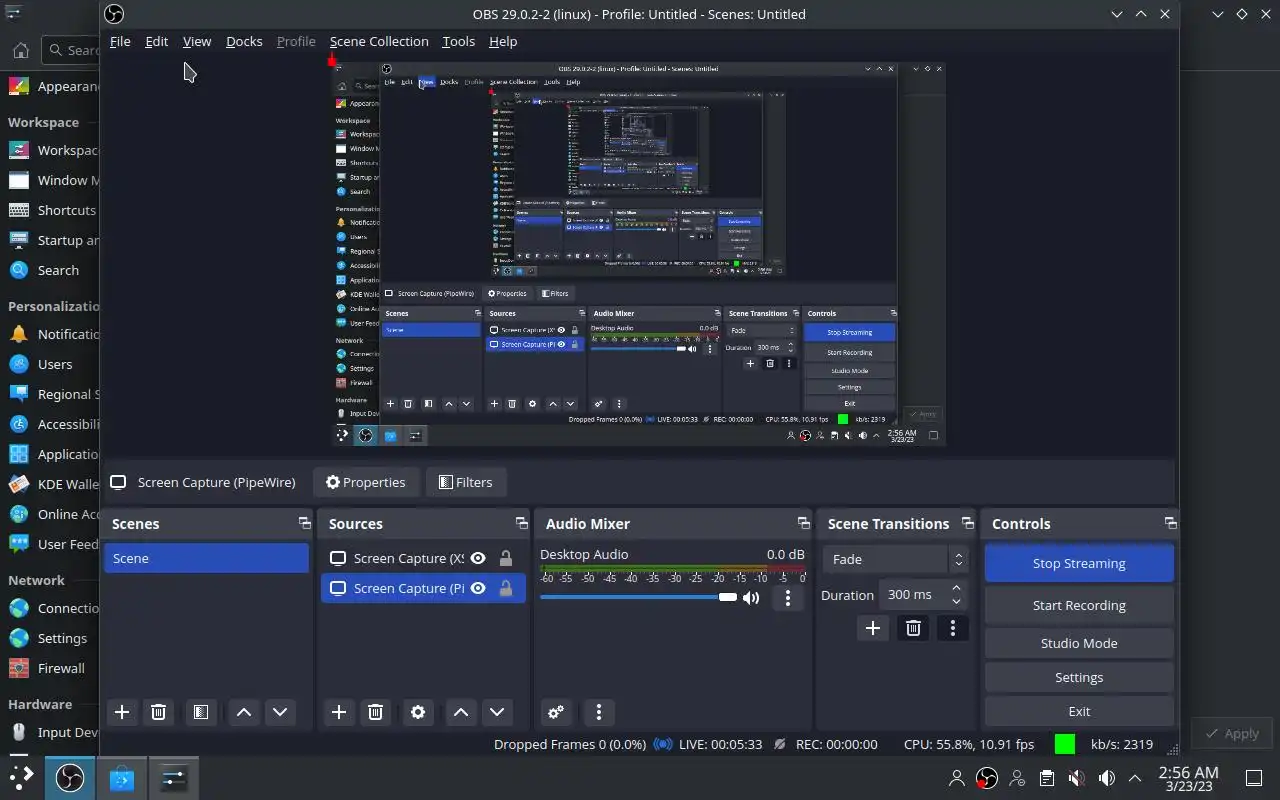Image resolution: width=1280 pixels, height=800 pixels.
Task: Move scene down arrow in Scenes dock
Action: click(x=280, y=712)
